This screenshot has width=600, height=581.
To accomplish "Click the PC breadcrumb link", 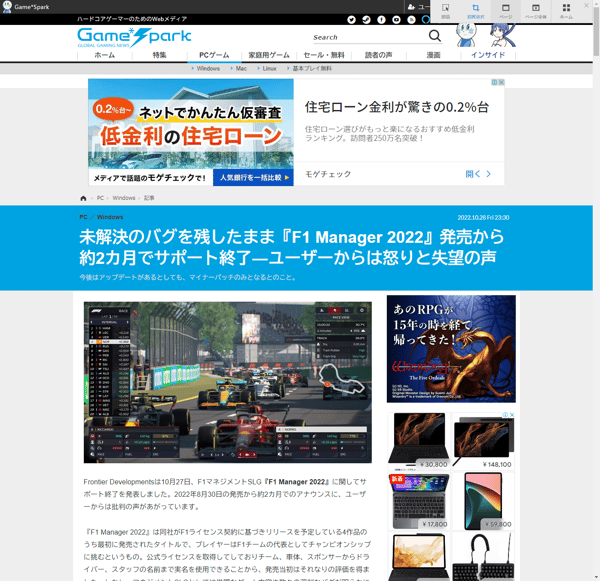I will tap(100, 198).
